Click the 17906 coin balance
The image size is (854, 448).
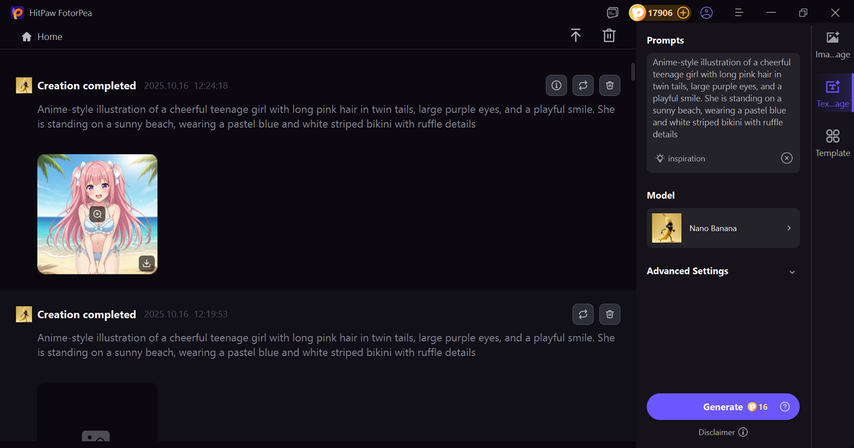(x=660, y=13)
